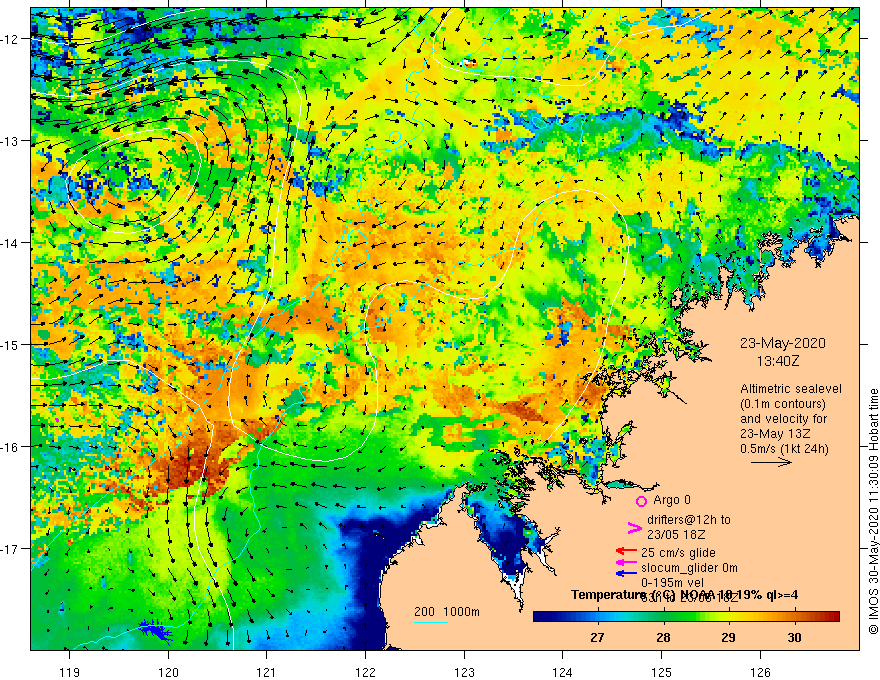Click the latitude axis label -16
The height and width of the screenshot is (680, 880).
pyautogui.click(x=10, y=447)
